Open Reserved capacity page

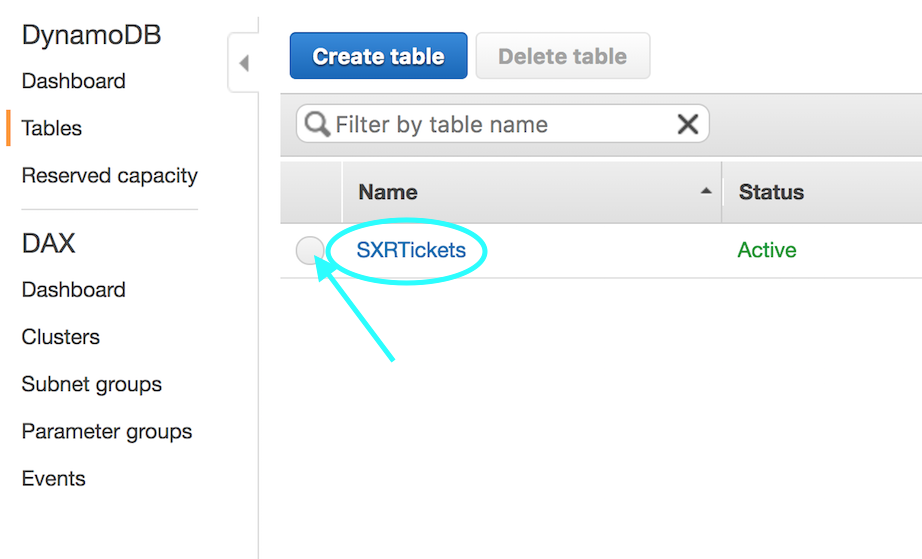pos(109,176)
